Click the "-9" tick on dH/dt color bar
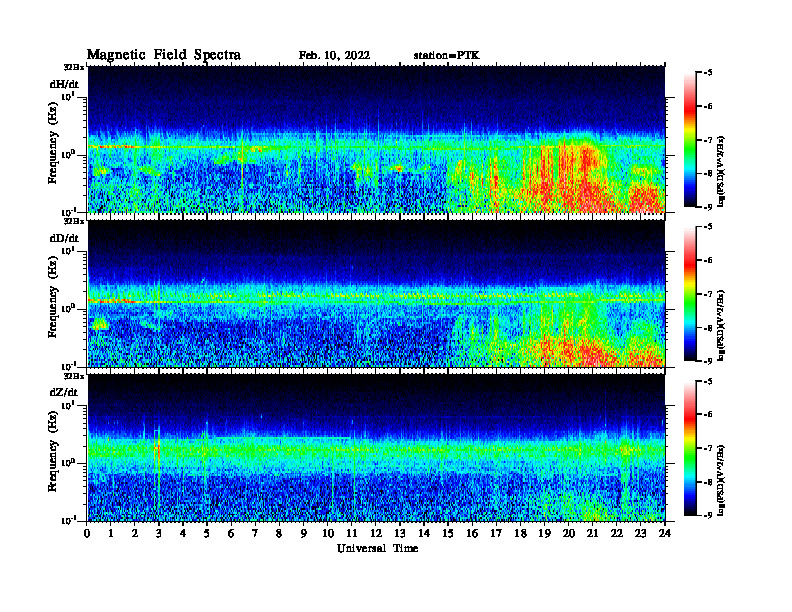Screen dimensions: 792x612 (708, 207)
